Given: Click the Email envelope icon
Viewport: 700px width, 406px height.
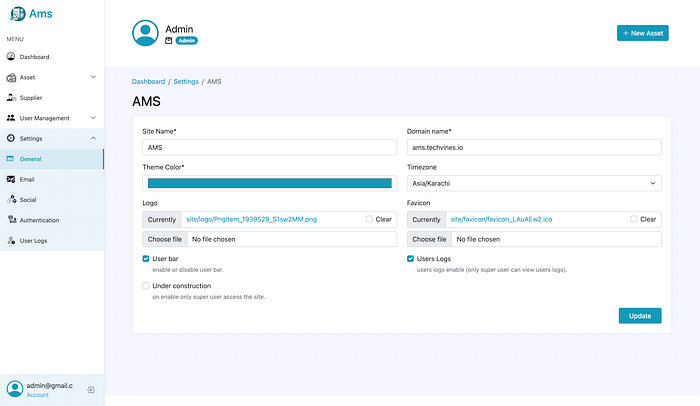Looking at the screenshot, I should pyautogui.click(x=11, y=179).
